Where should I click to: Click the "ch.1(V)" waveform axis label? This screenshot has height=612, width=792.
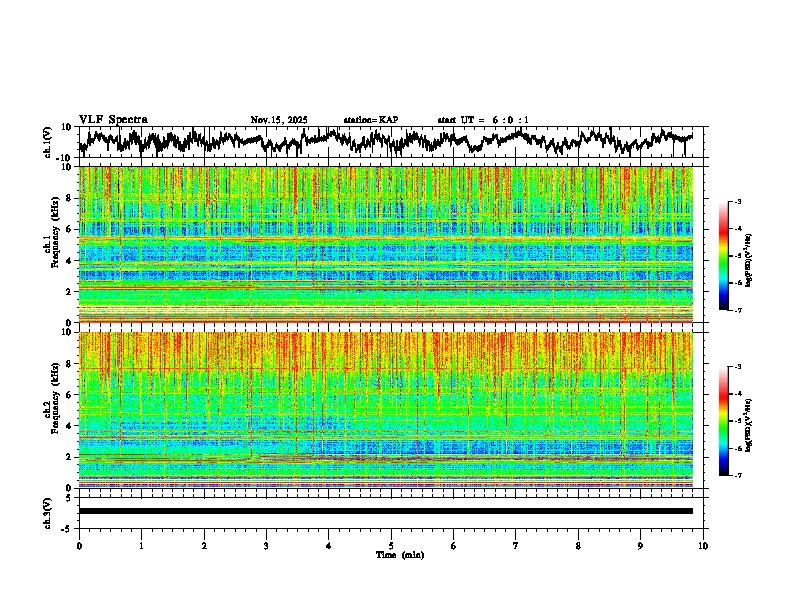tap(48, 142)
